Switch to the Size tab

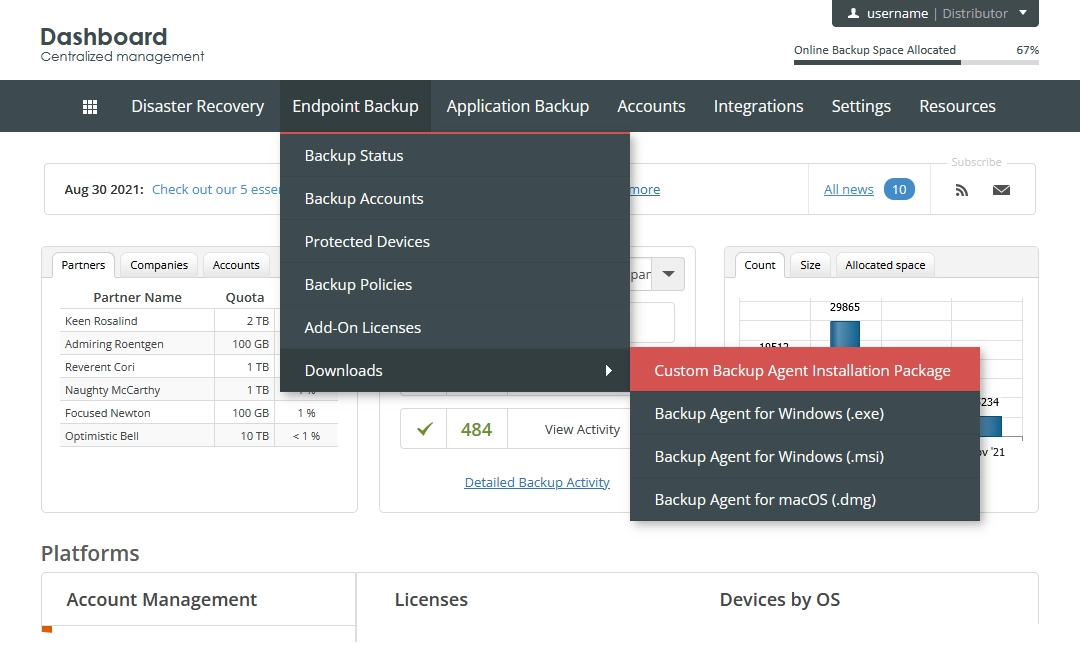pyautogui.click(x=810, y=265)
